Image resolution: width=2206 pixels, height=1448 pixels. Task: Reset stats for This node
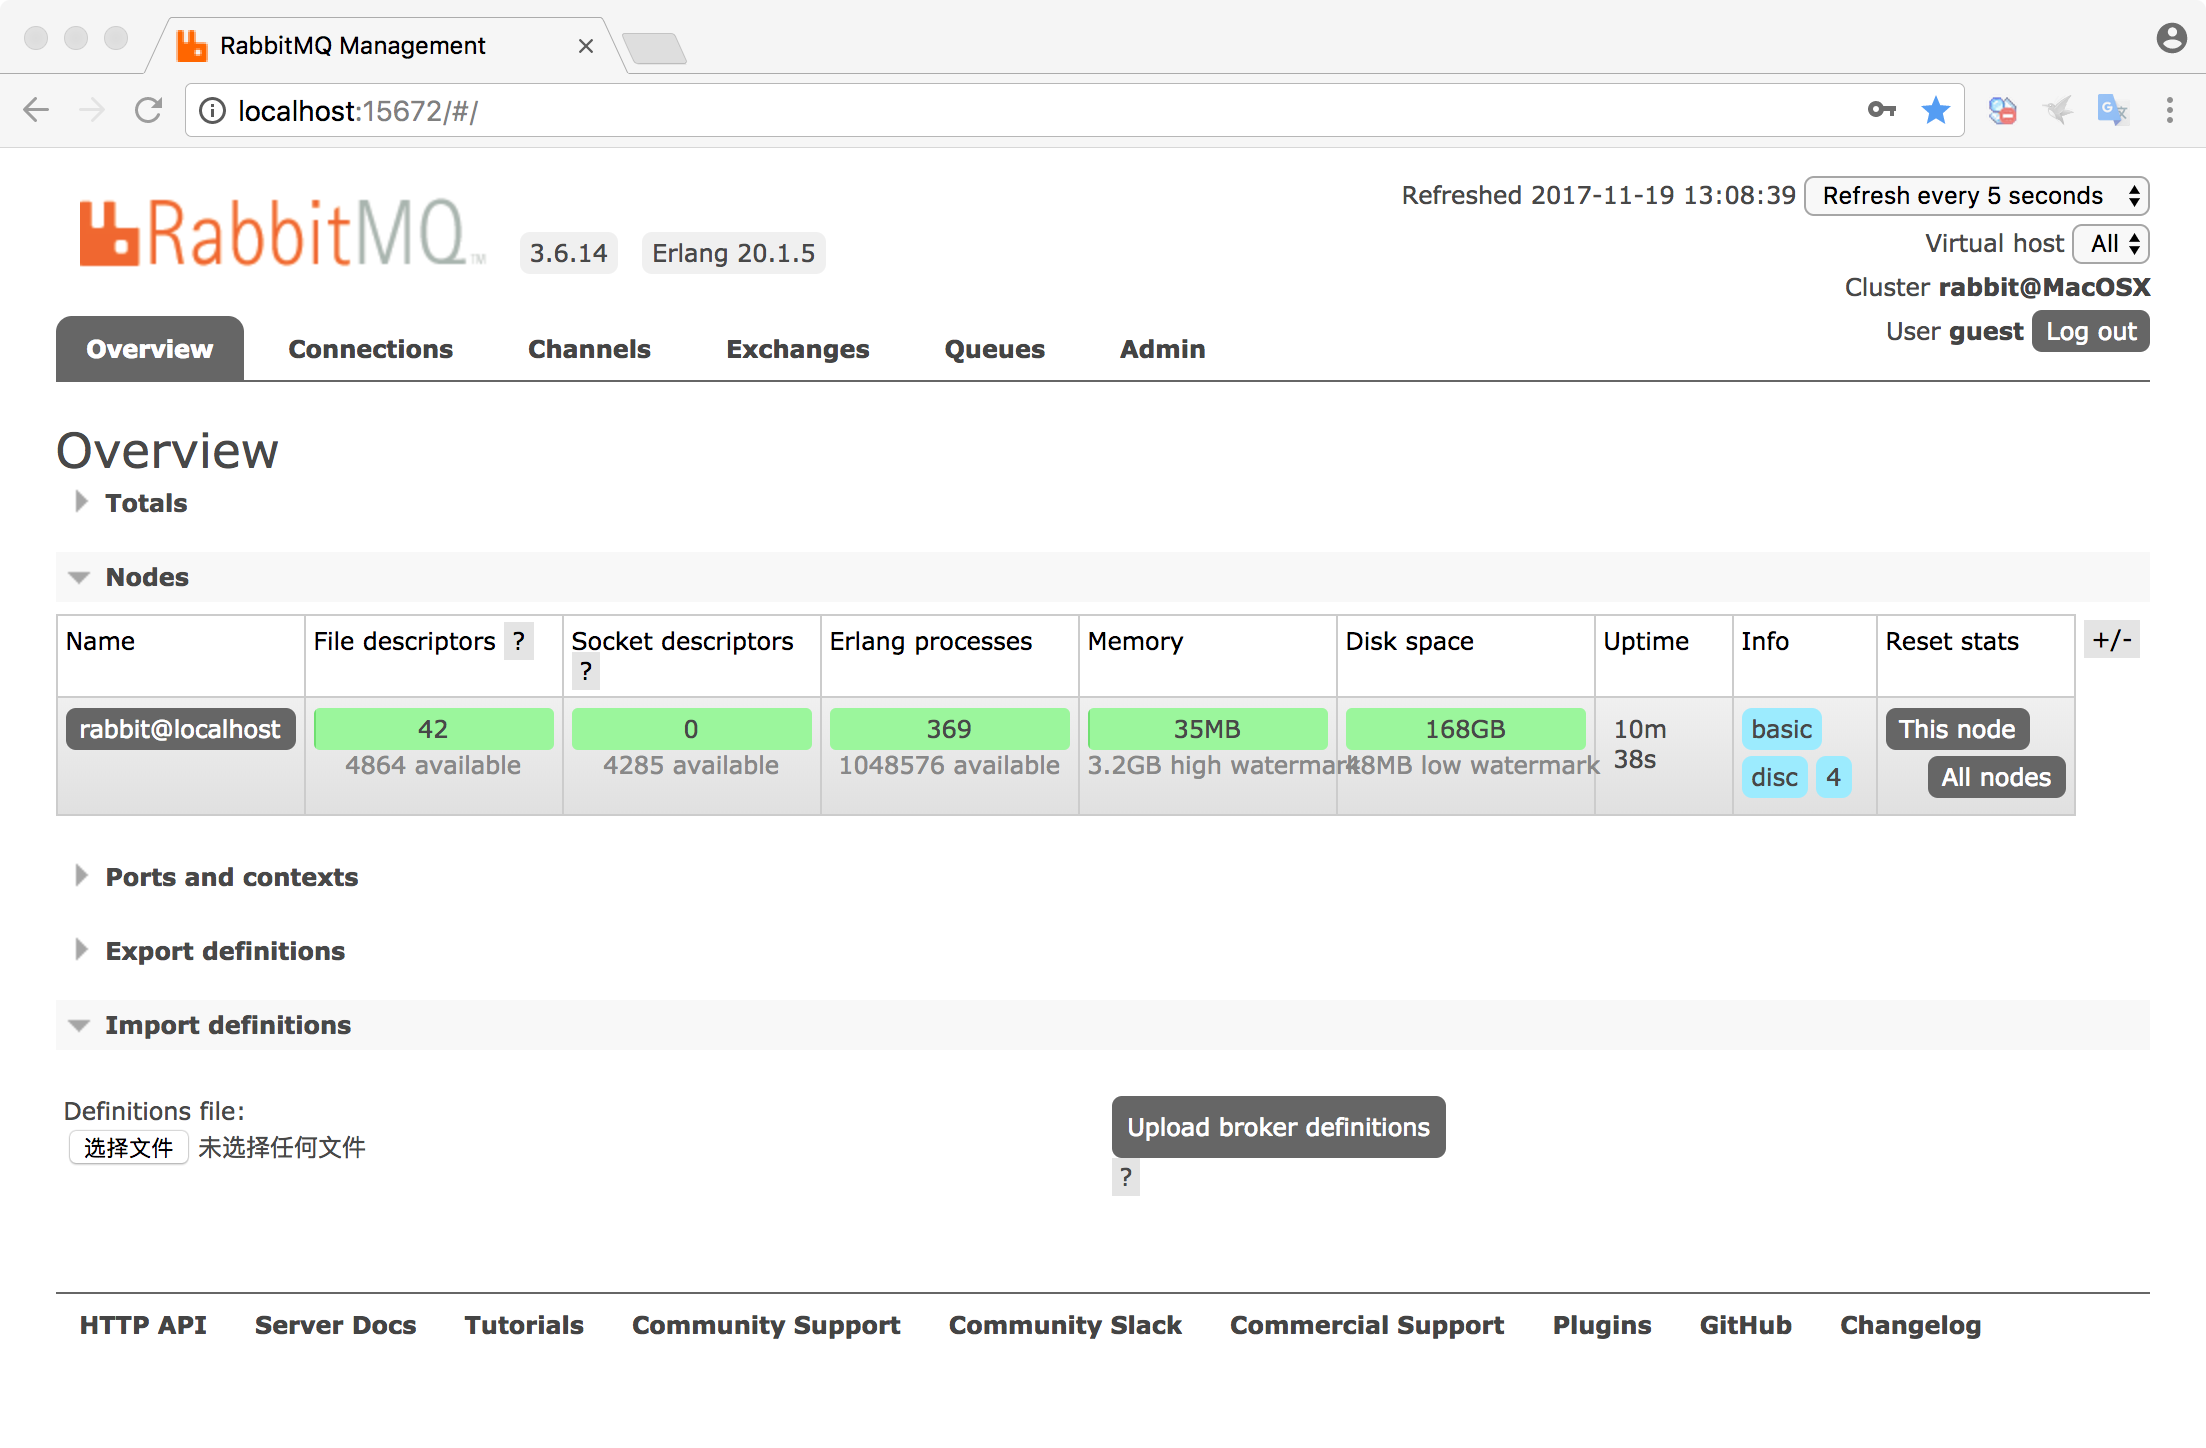(x=1957, y=729)
